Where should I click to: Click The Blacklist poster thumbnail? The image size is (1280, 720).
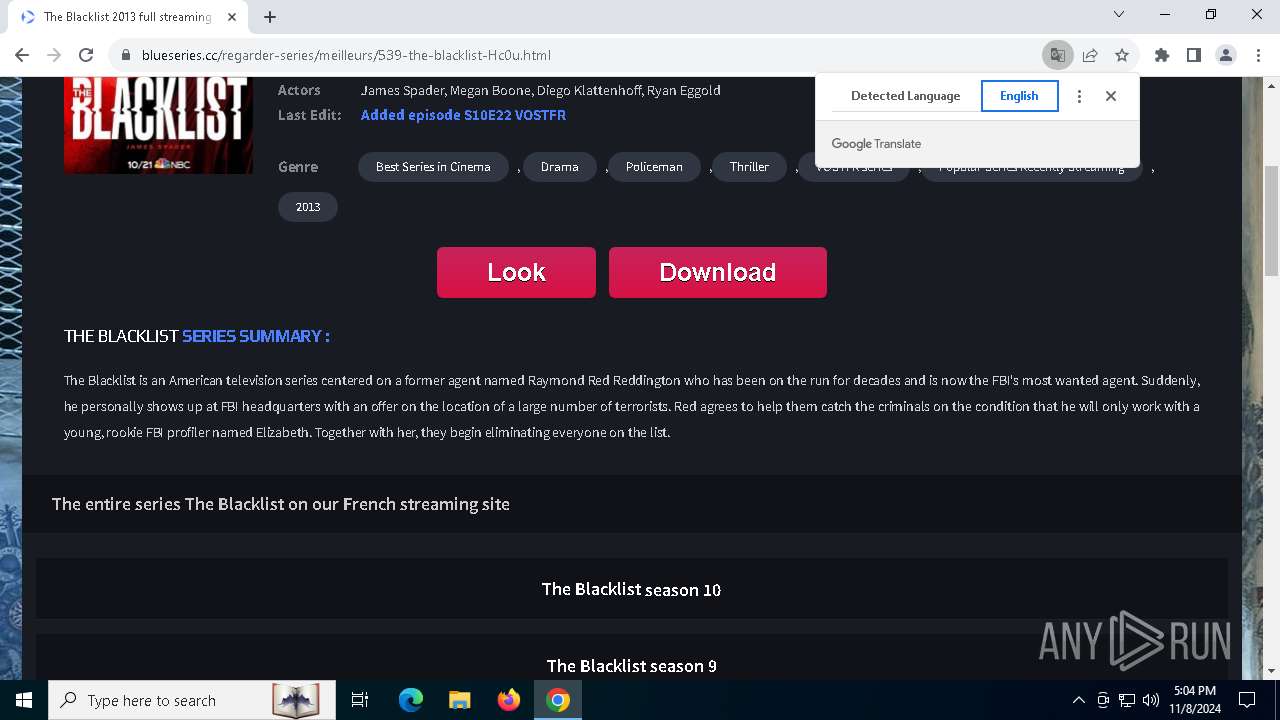(158, 125)
